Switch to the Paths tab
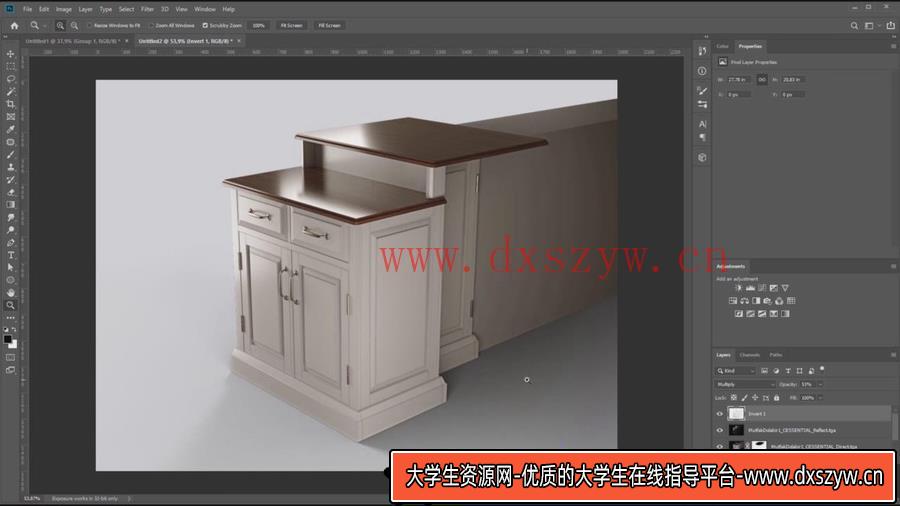The height and width of the screenshot is (506, 900). pos(776,355)
